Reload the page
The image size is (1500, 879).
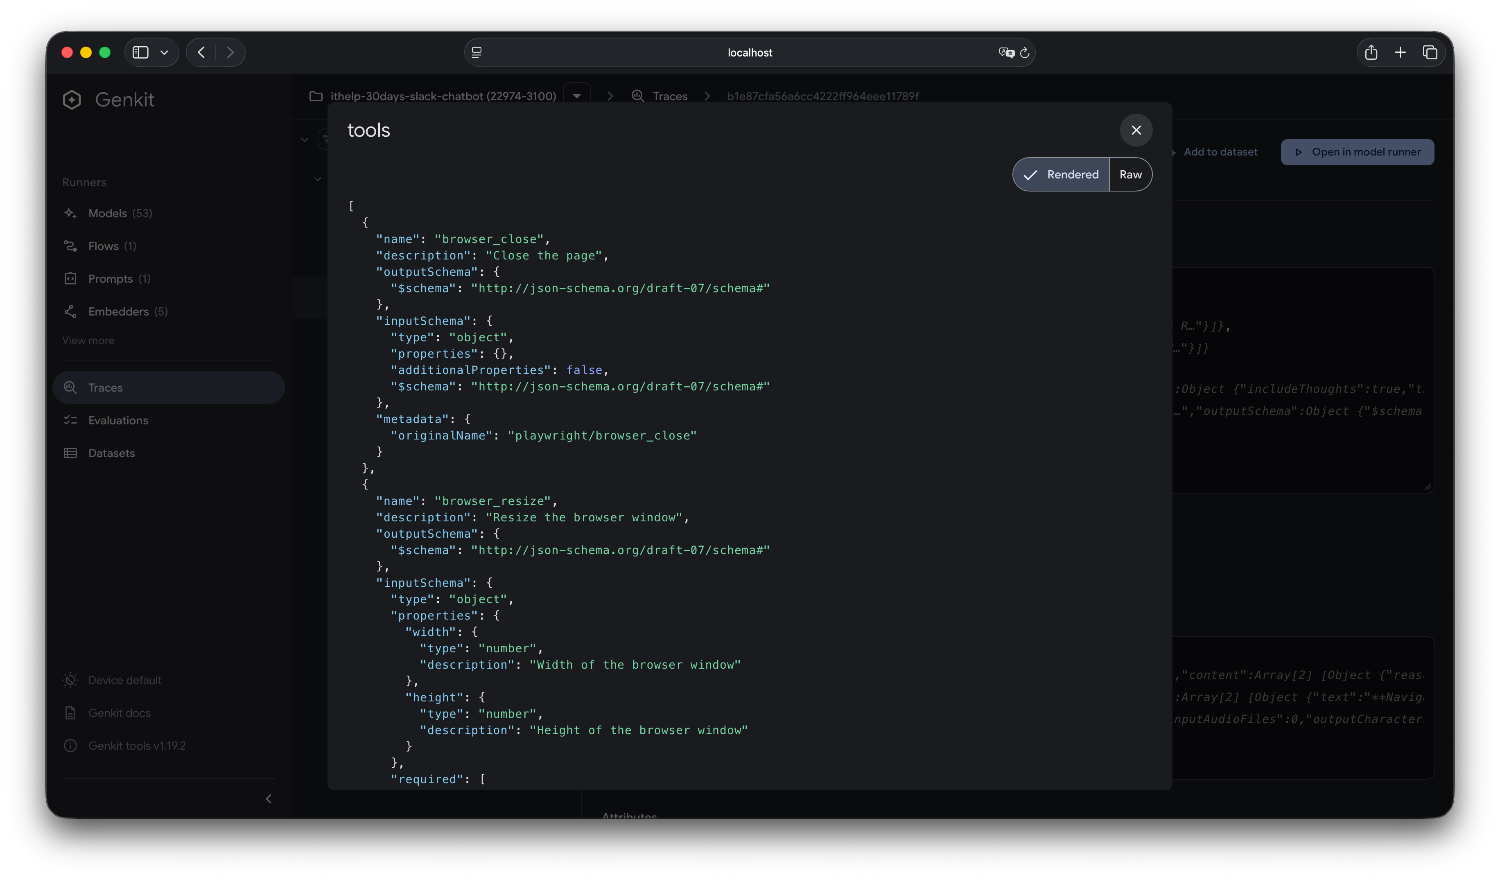(1025, 53)
